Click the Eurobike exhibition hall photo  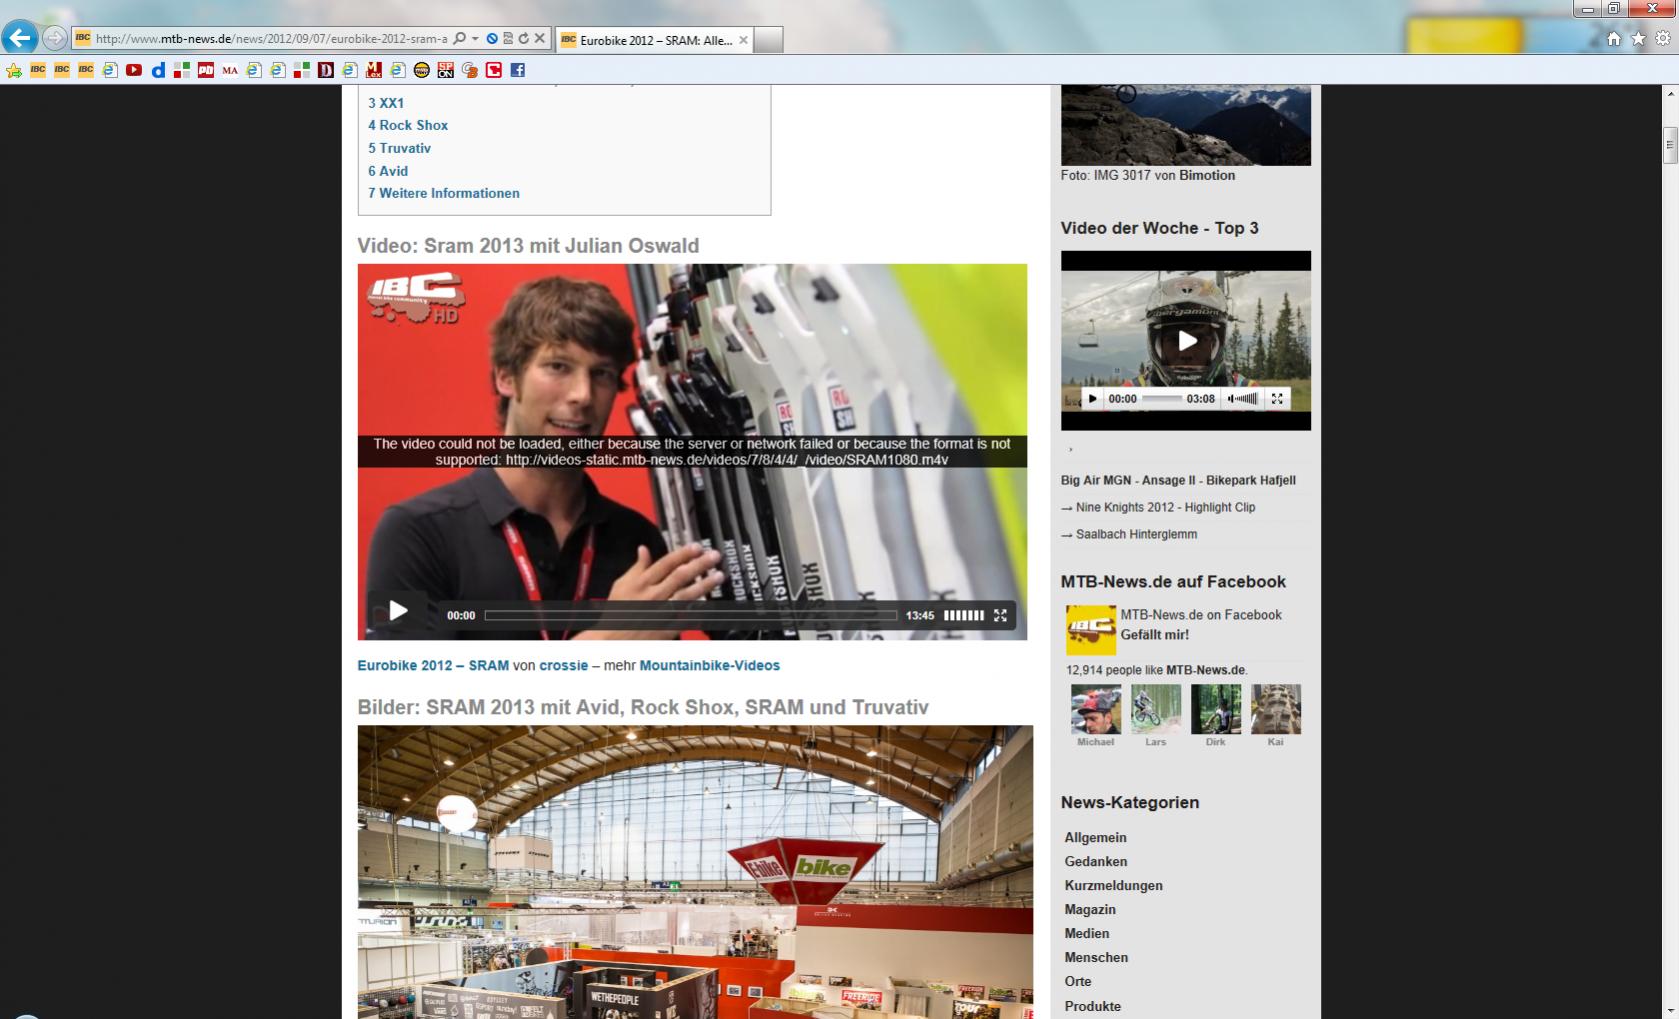[695, 872]
